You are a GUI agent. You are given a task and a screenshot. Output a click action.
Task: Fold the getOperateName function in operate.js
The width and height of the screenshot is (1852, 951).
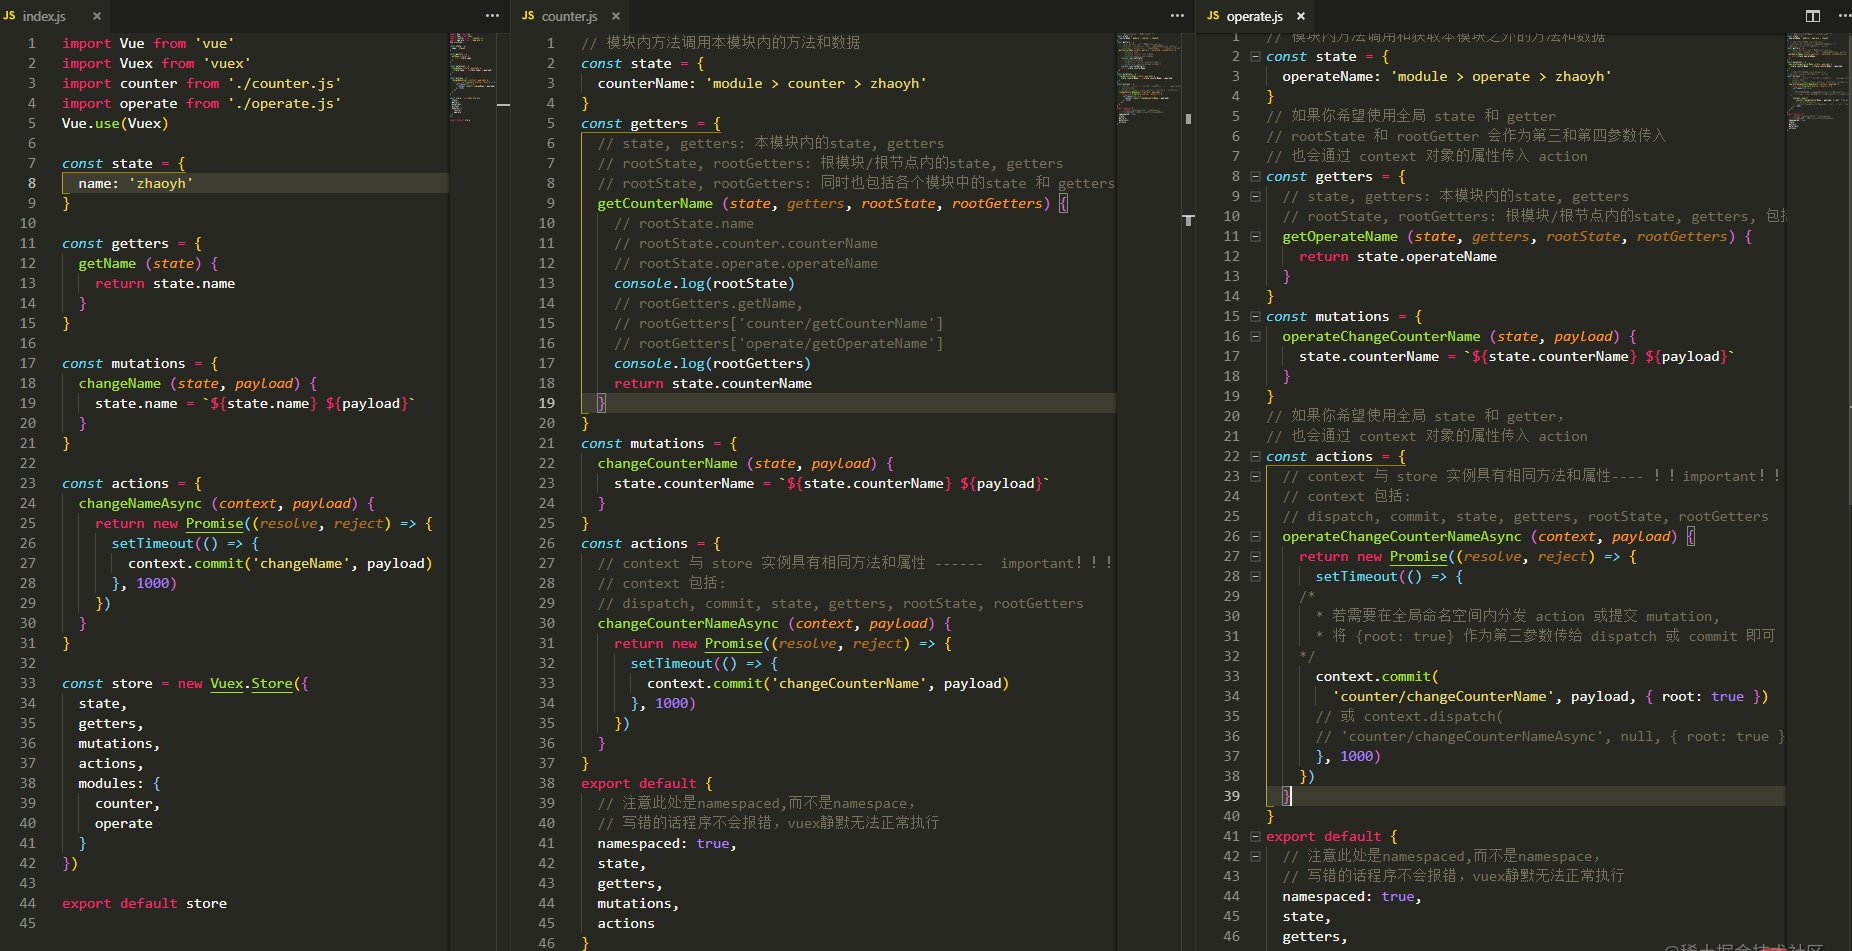click(1255, 237)
